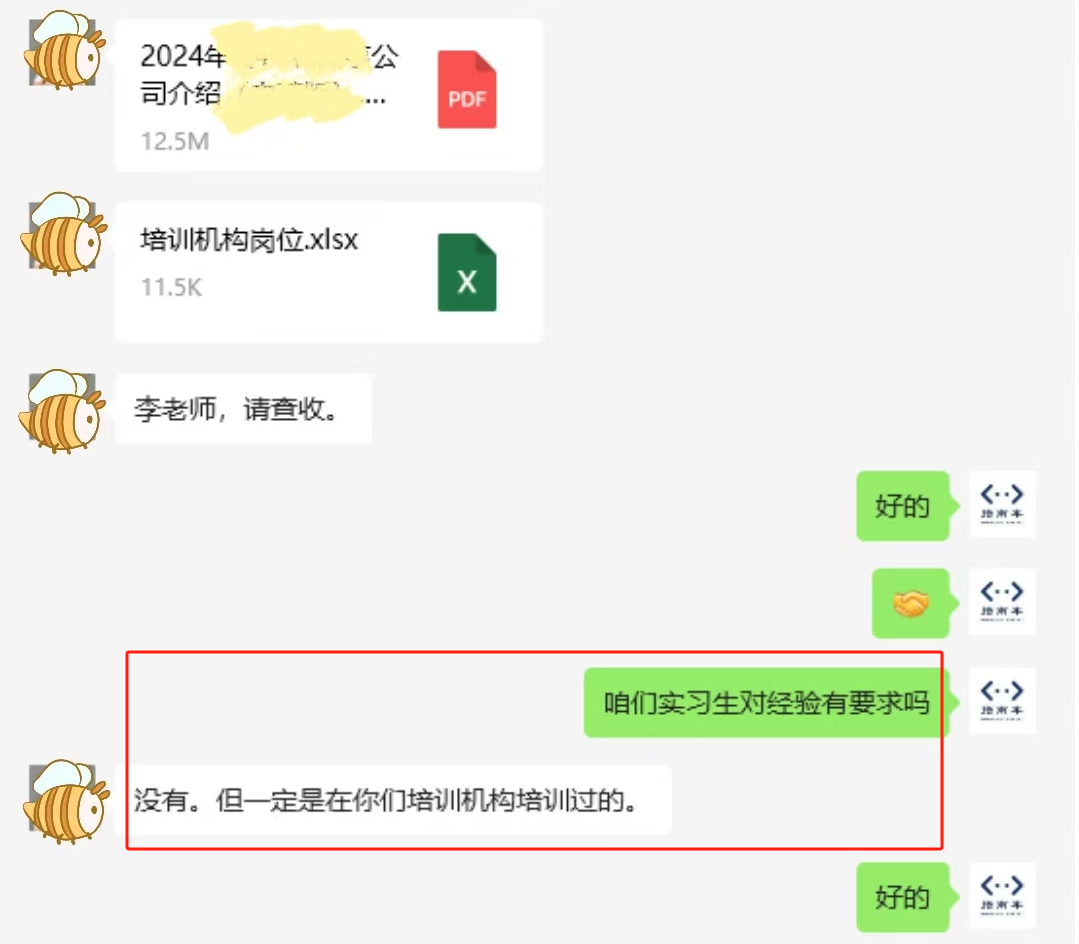Click the sender avatar beside last 好的
The width and height of the screenshot is (1079, 944).
1002,895
